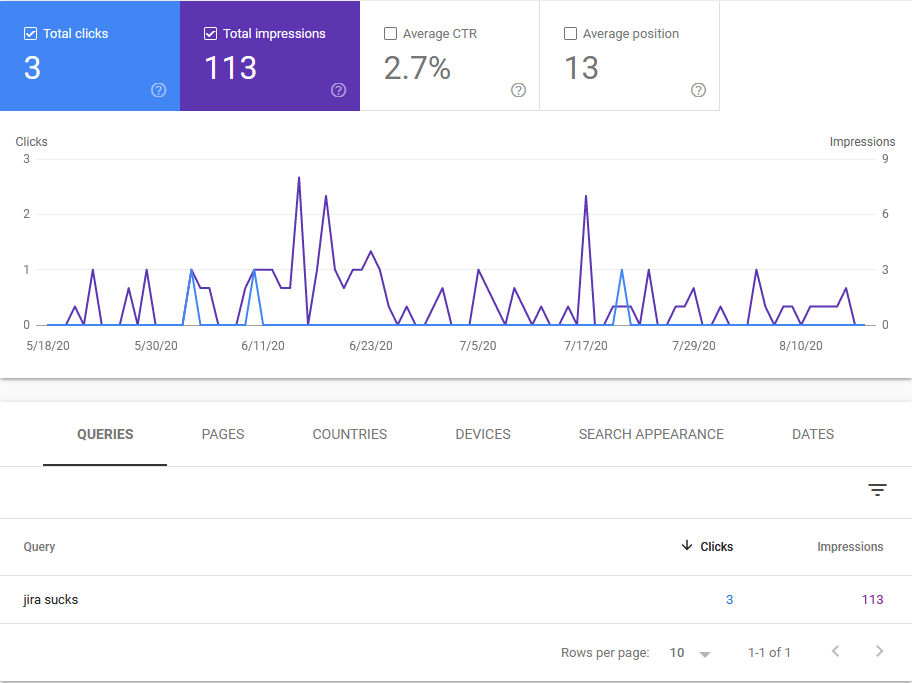
Task: Click help icon on Average position card
Action: coord(698,90)
